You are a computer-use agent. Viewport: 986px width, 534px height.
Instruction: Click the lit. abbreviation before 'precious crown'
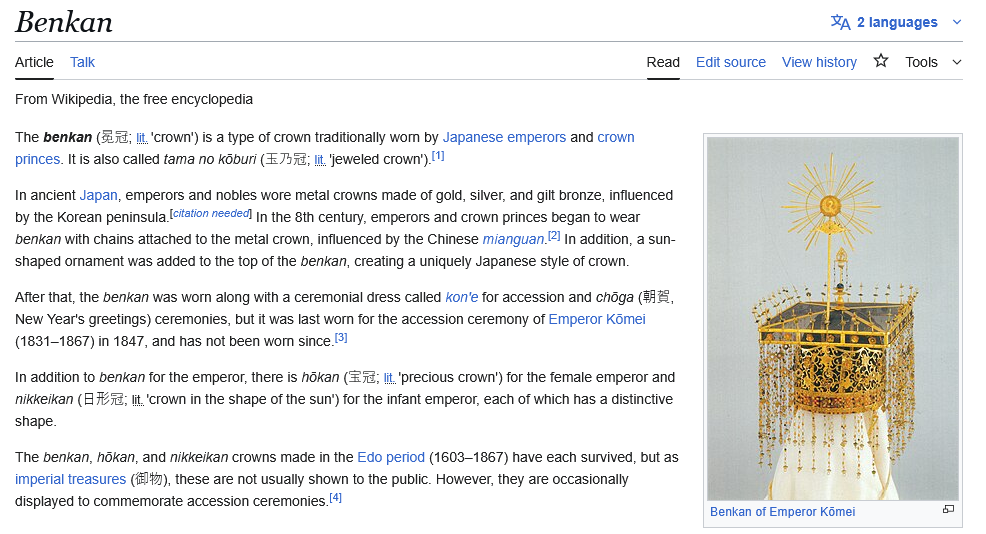point(389,378)
